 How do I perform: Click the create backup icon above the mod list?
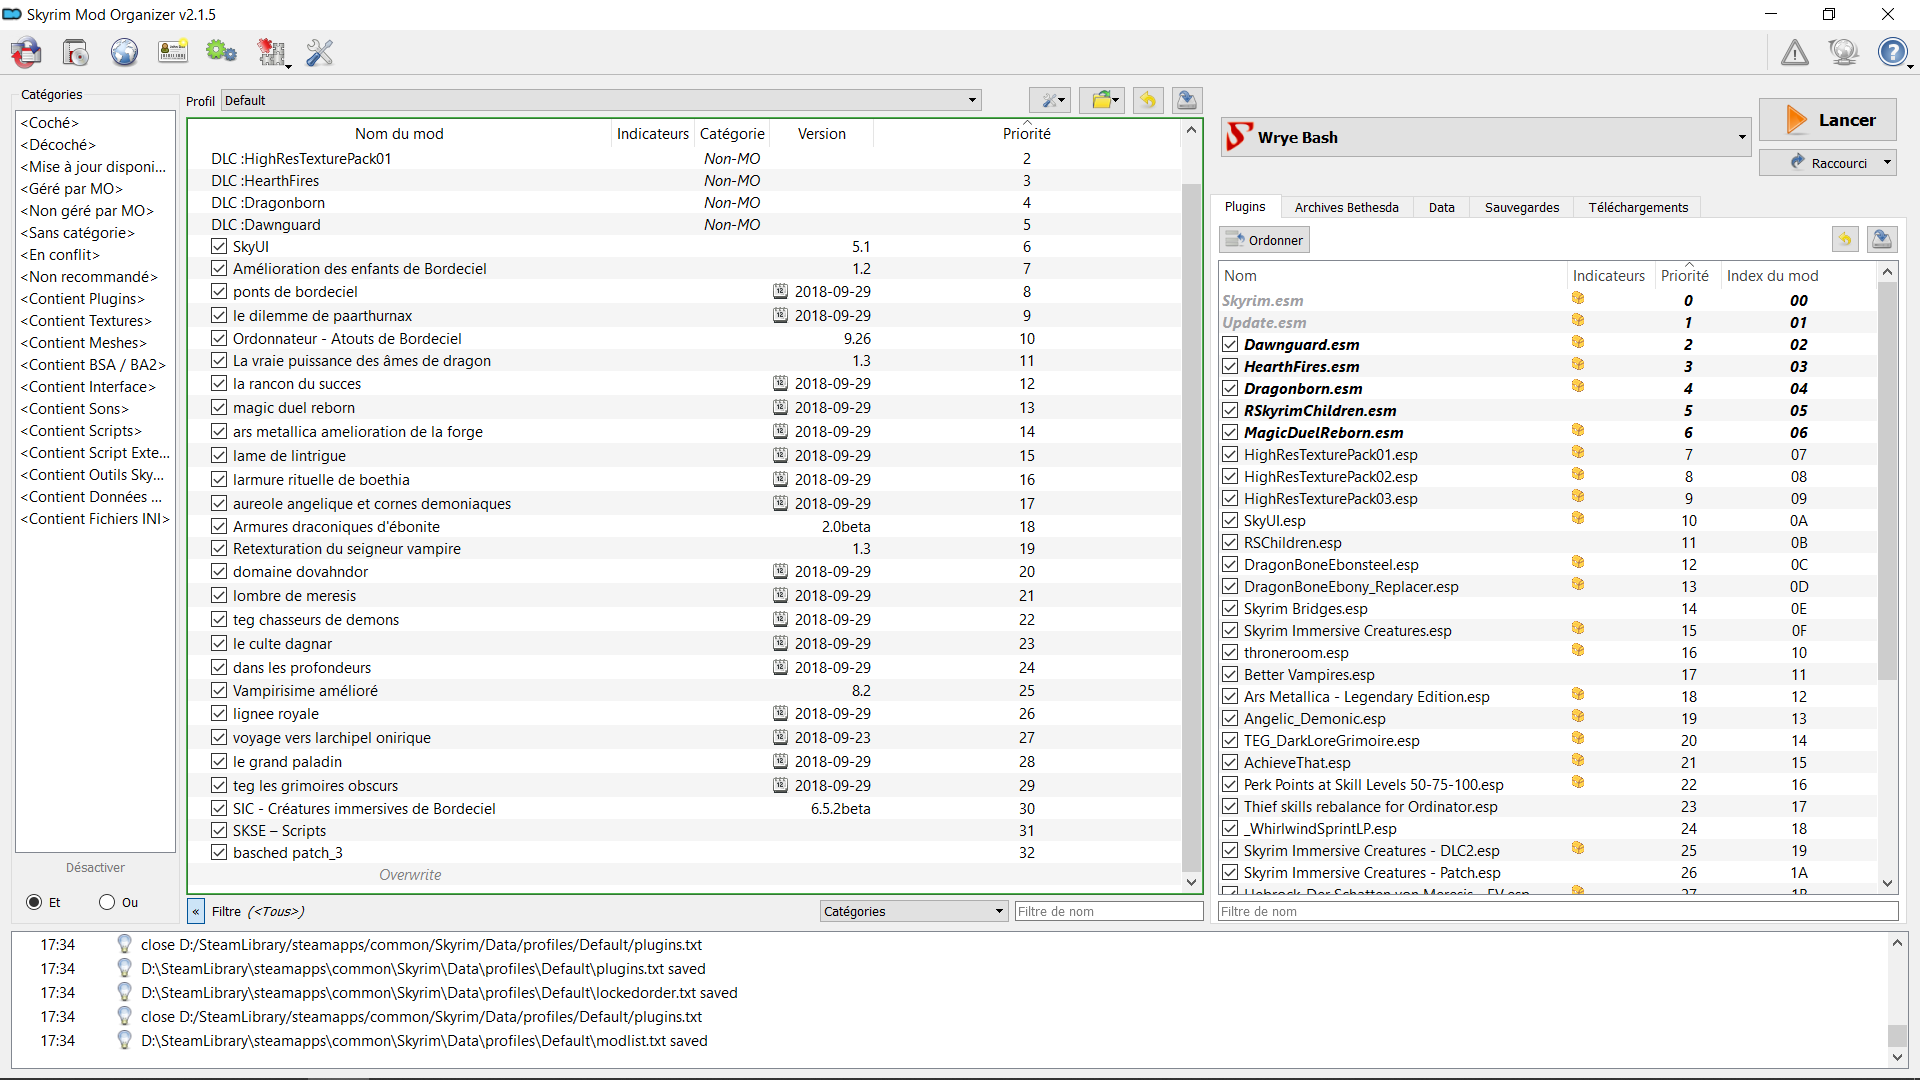(1186, 100)
